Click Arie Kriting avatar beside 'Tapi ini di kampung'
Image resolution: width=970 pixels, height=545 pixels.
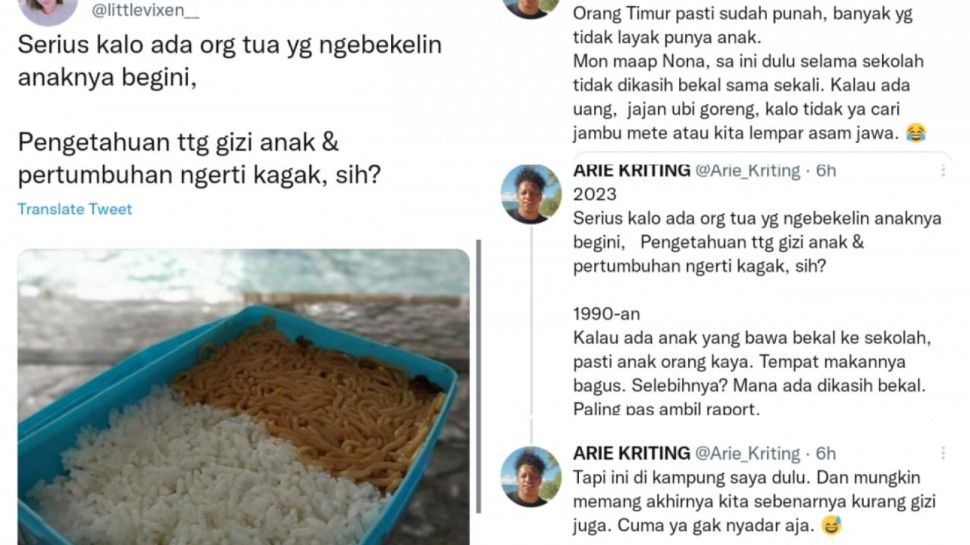pyautogui.click(x=531, y=476)
